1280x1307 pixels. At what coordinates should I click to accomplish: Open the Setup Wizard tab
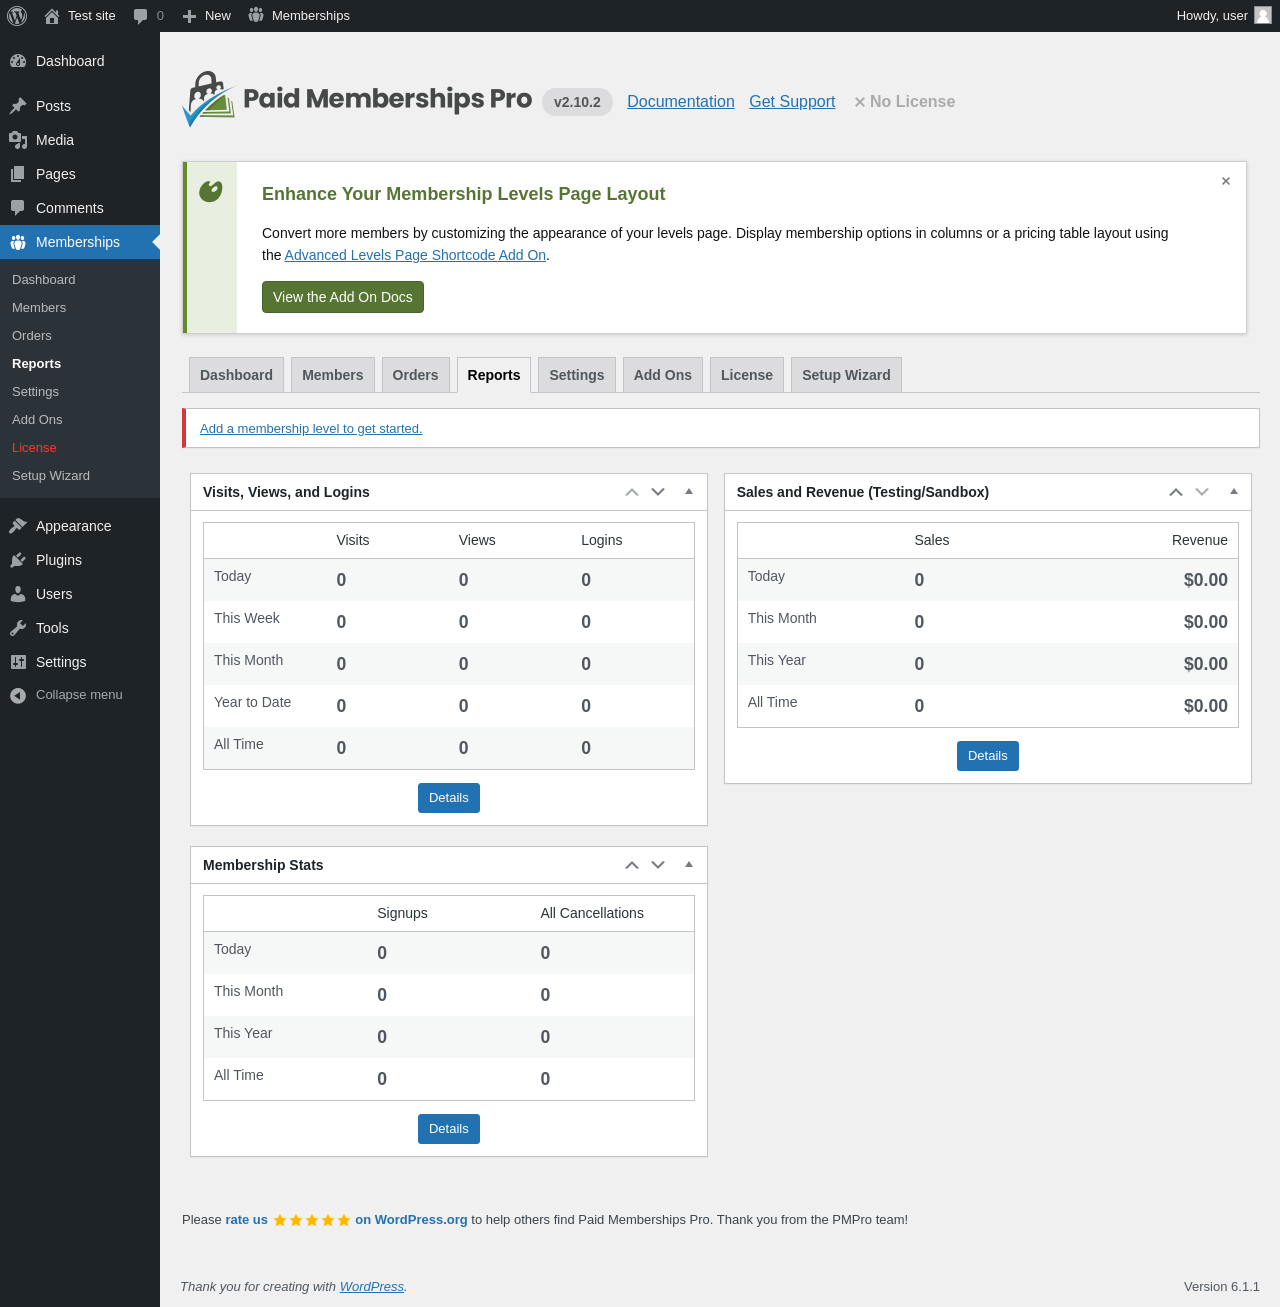pos(846,375)
